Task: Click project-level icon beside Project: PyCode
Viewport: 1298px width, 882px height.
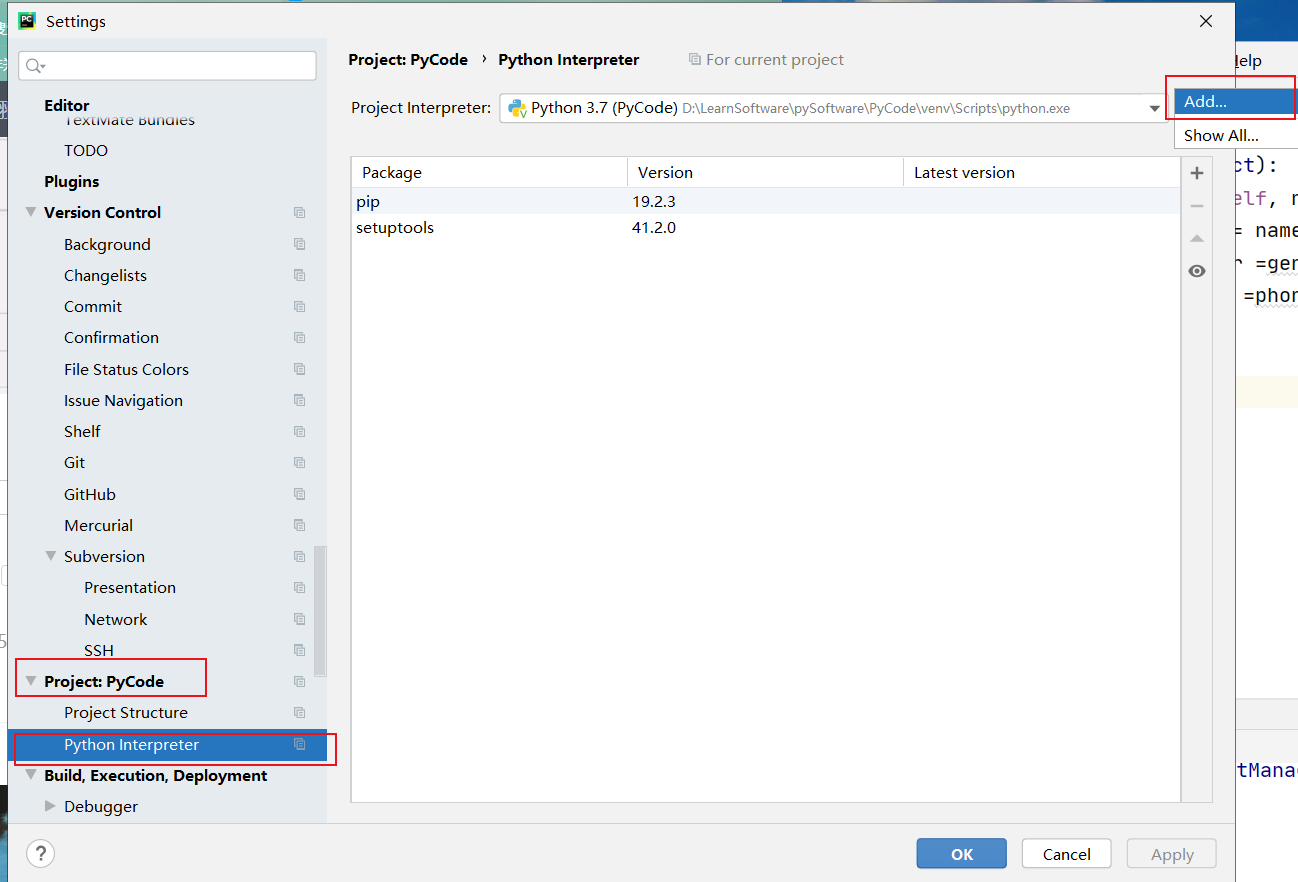Action: (x=299, y=681)
